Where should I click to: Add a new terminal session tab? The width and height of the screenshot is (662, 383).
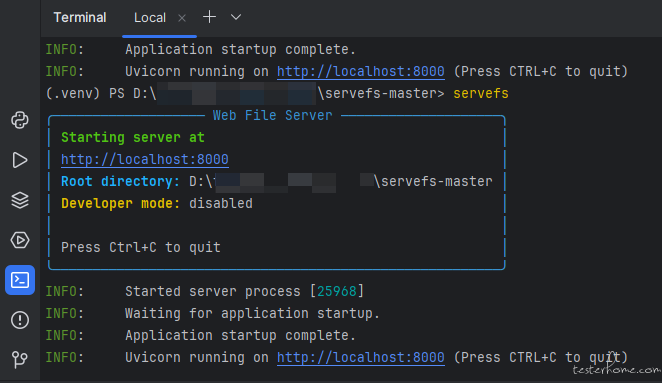pyautogui.click(x=209, y=17)
